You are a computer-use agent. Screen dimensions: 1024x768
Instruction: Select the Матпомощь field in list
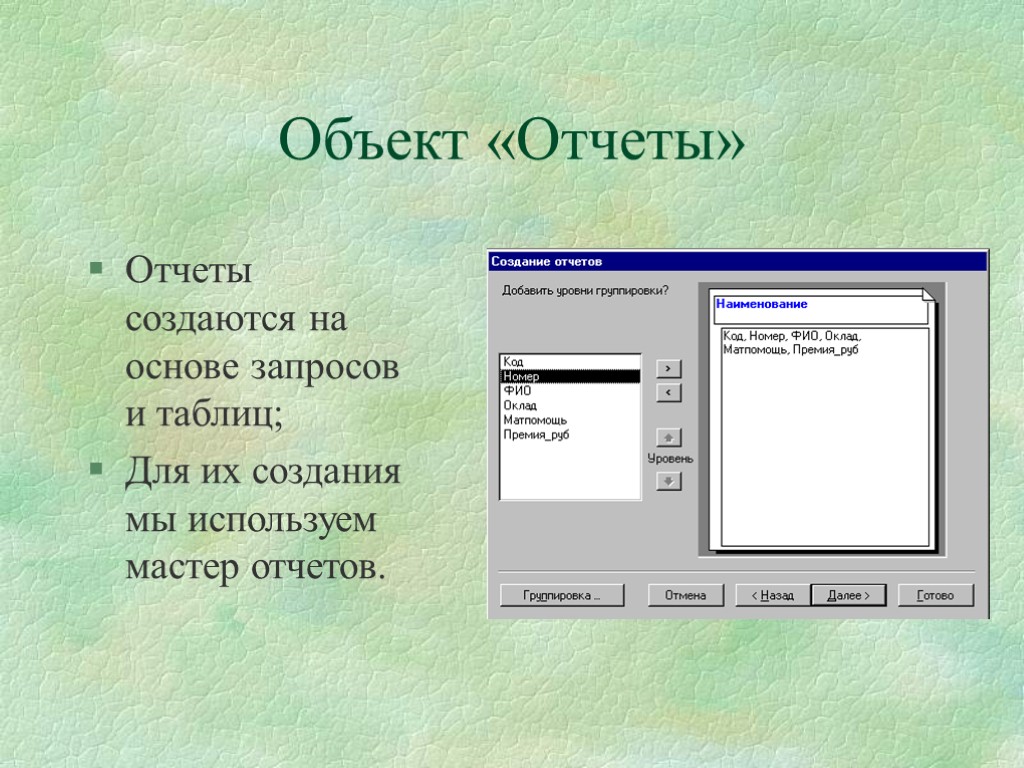coord(569,420)
